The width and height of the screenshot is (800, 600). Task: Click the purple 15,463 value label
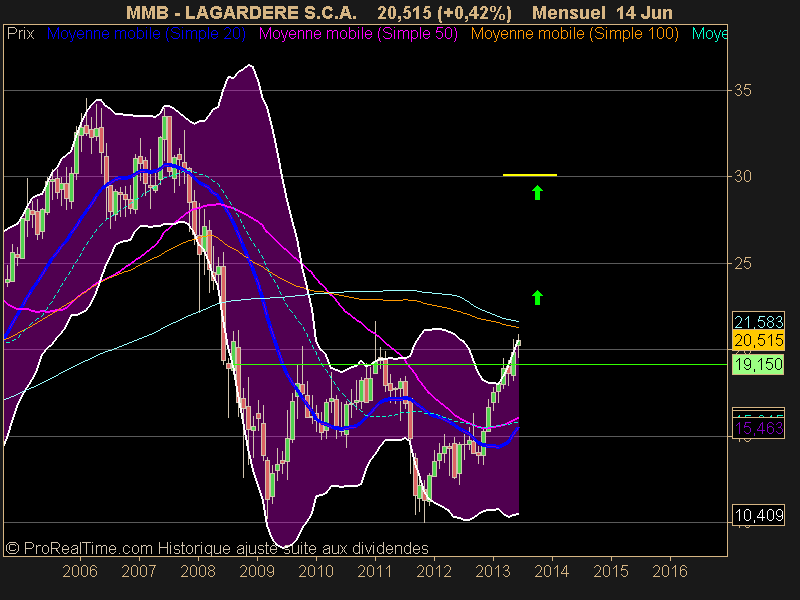(758, 428)
